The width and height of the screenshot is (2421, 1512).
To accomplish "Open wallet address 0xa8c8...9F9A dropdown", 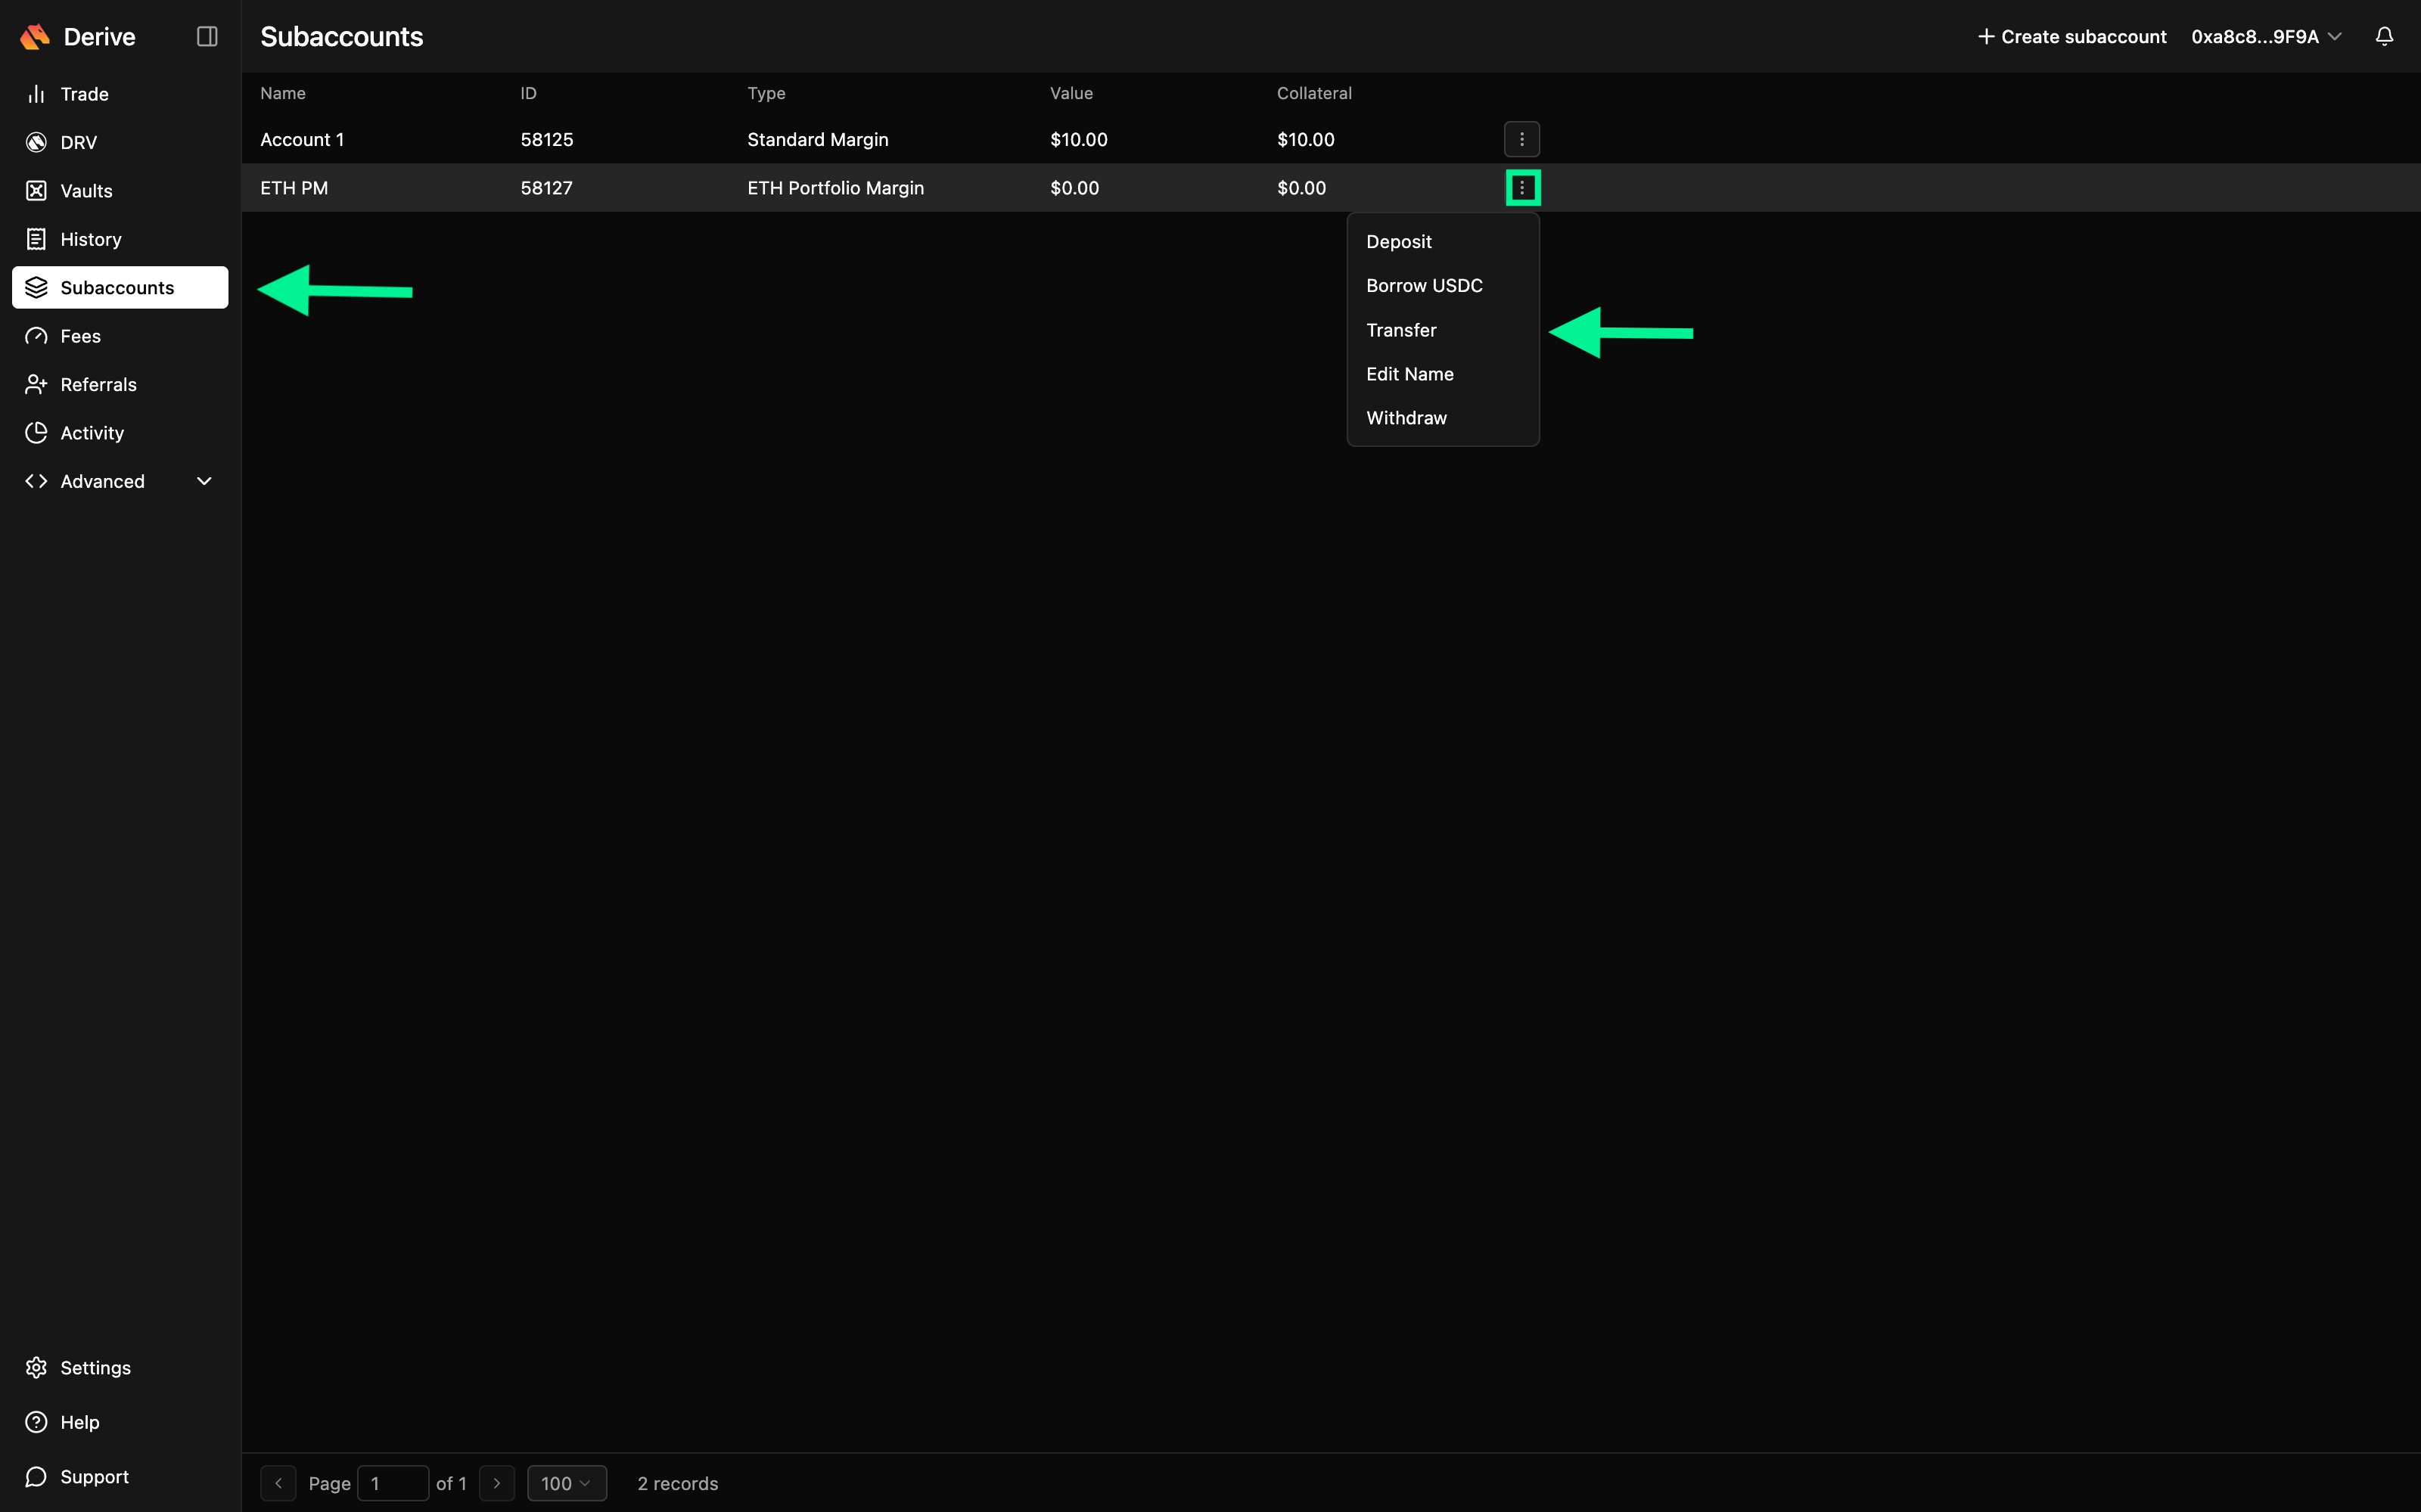I will point(2266,37).
